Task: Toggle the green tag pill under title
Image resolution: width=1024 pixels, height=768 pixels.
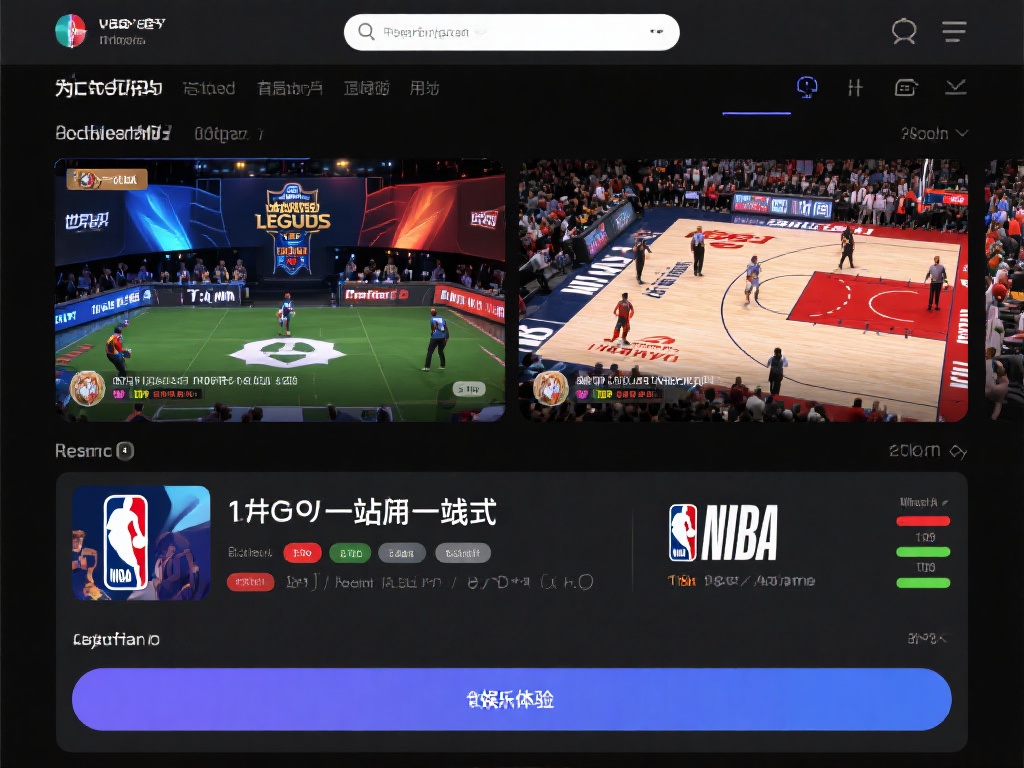Action: pos(349,553)
